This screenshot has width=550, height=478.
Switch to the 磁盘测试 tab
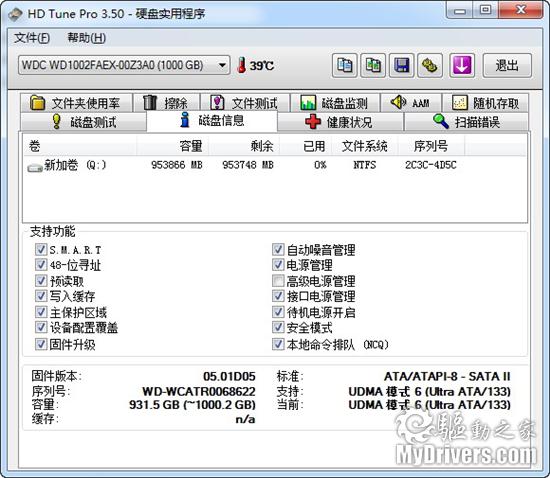pyautogui.click(x=83, y=122)
